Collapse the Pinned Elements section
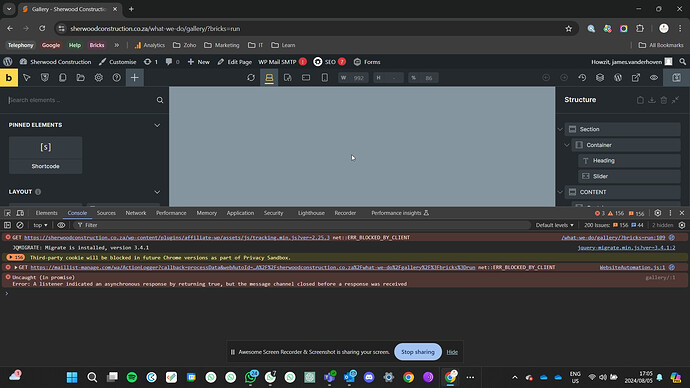690x388 pixels. (x=157, y=125)
